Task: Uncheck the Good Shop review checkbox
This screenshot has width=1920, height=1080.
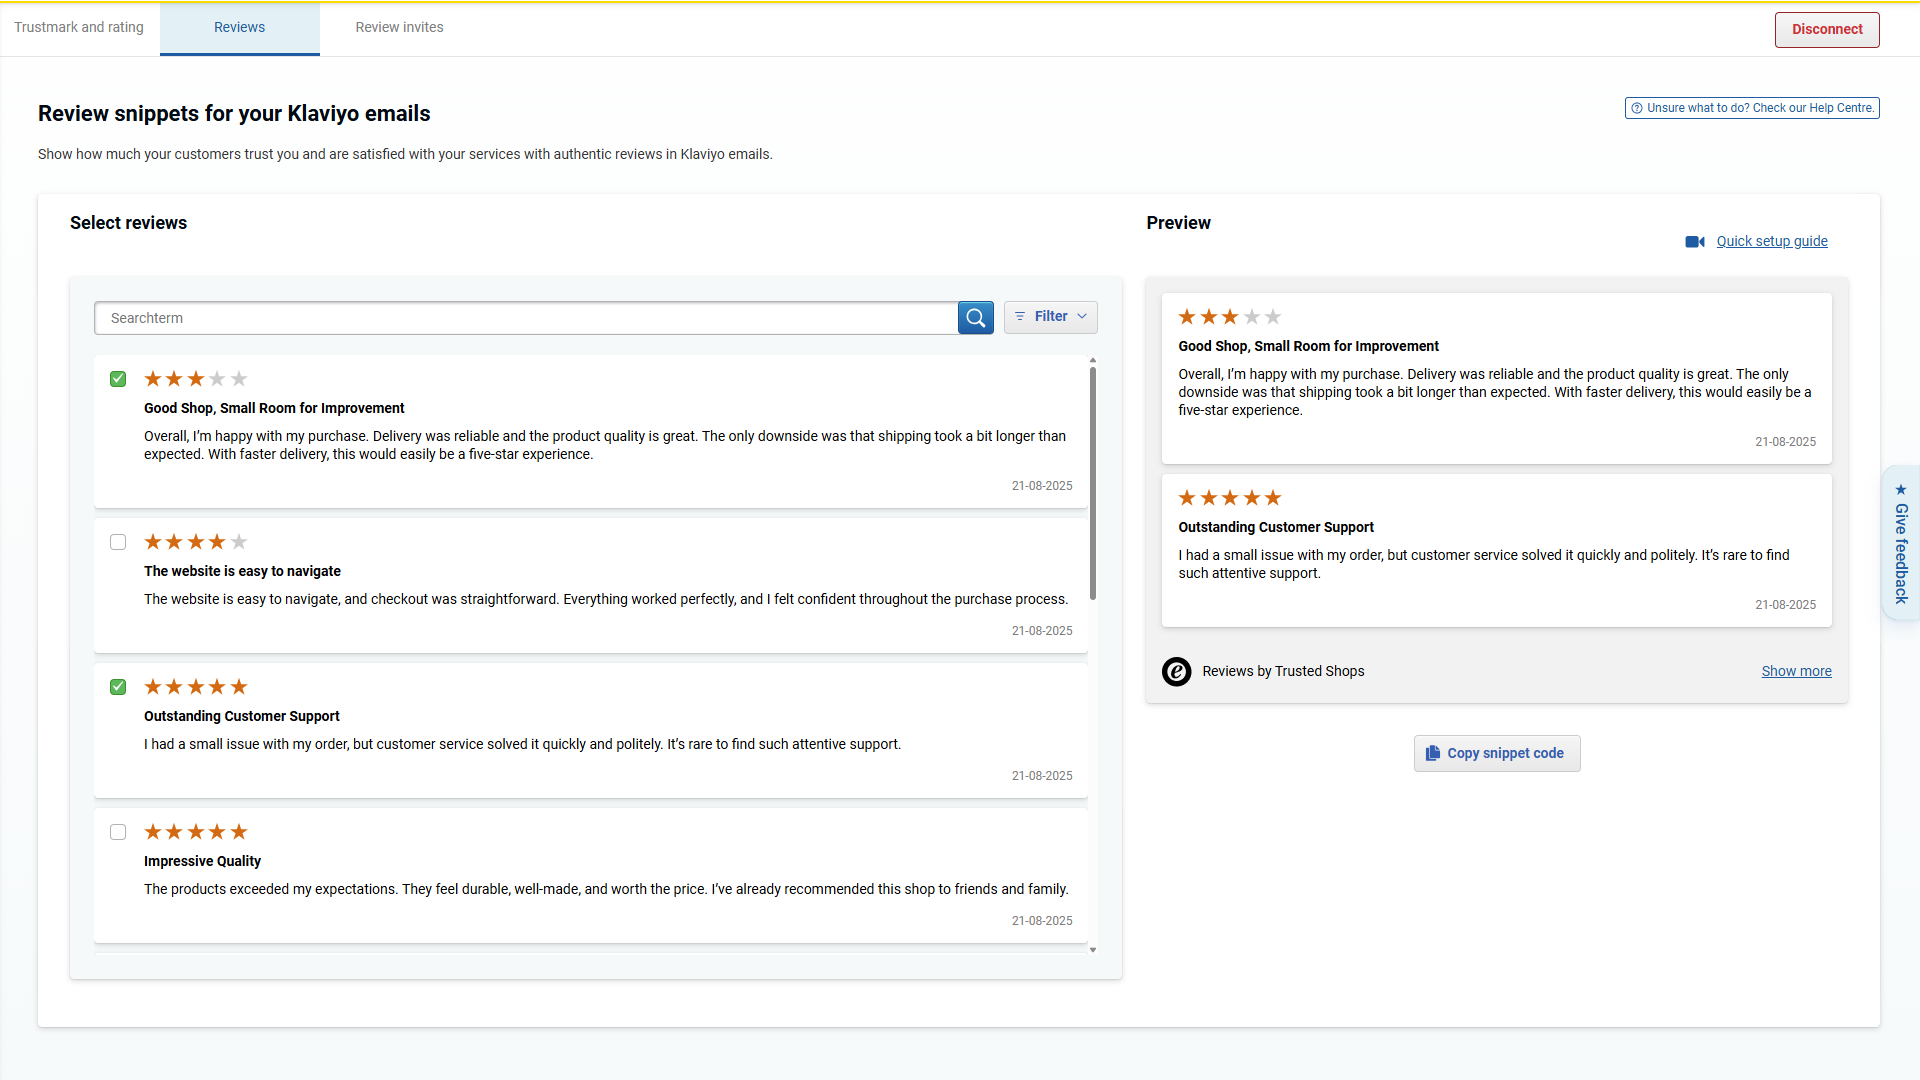Action: coord(118,379)
